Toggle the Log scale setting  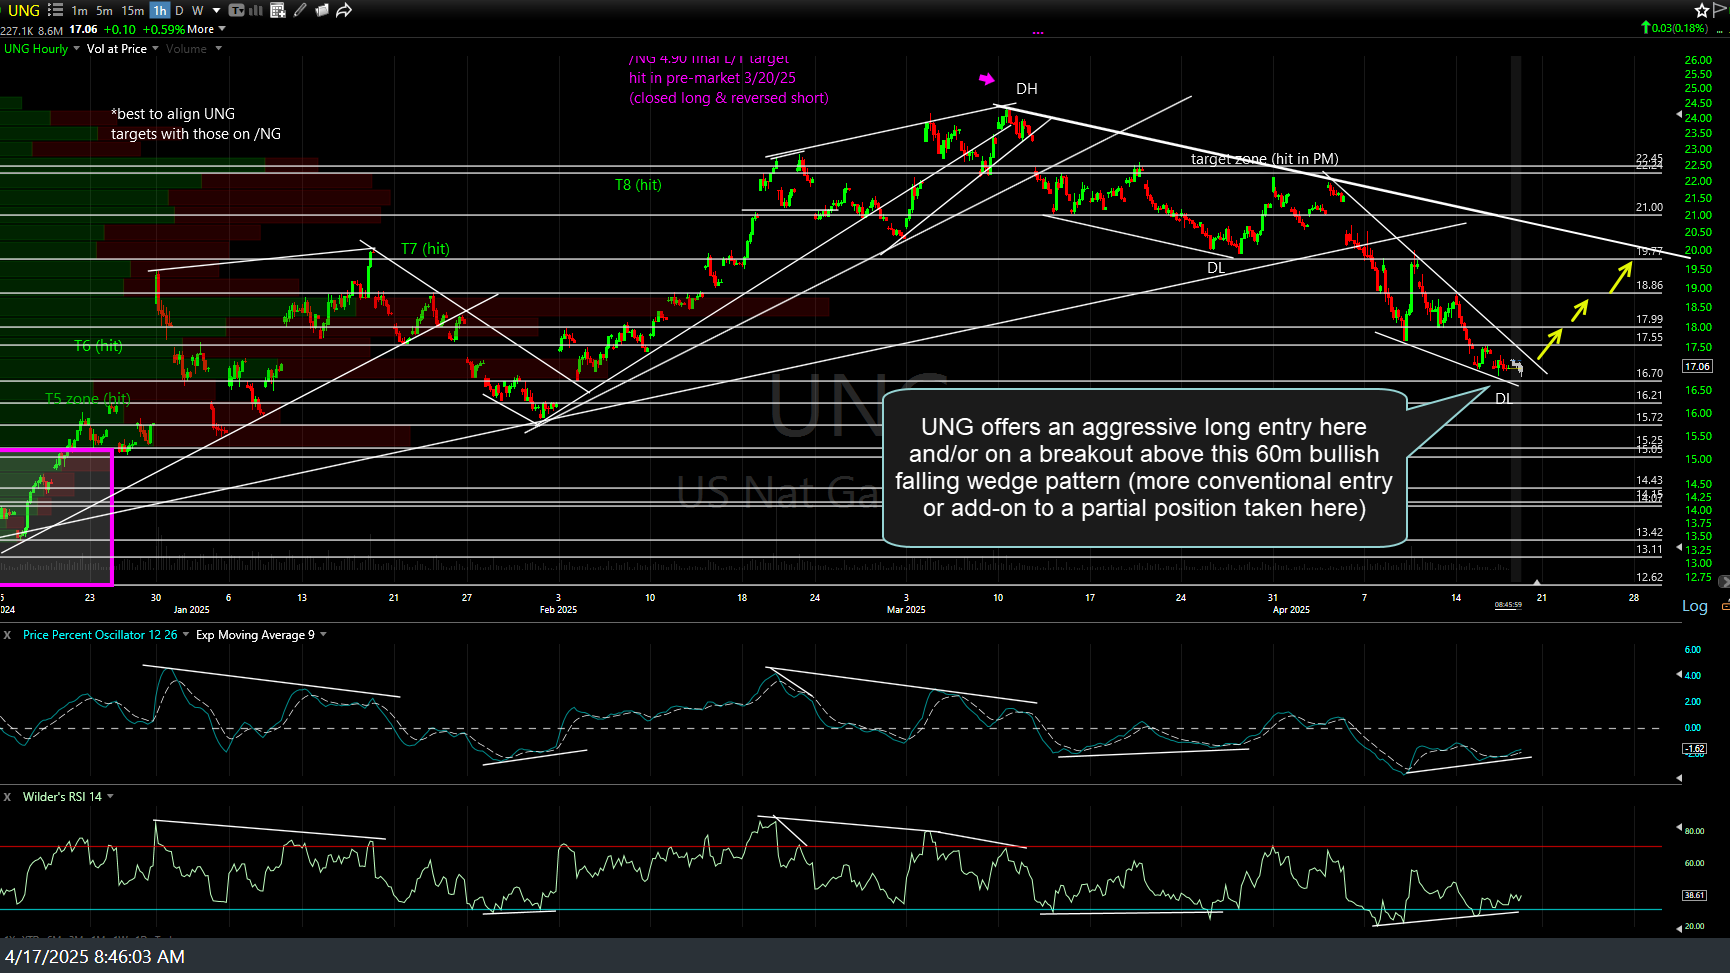pyautogui.click(x=1695, y=606)
